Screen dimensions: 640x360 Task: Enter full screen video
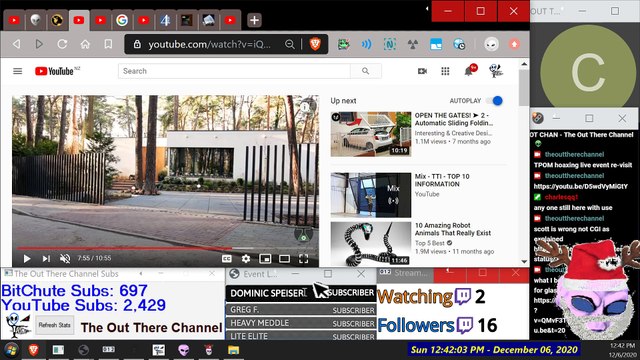[x=303, y=259]
